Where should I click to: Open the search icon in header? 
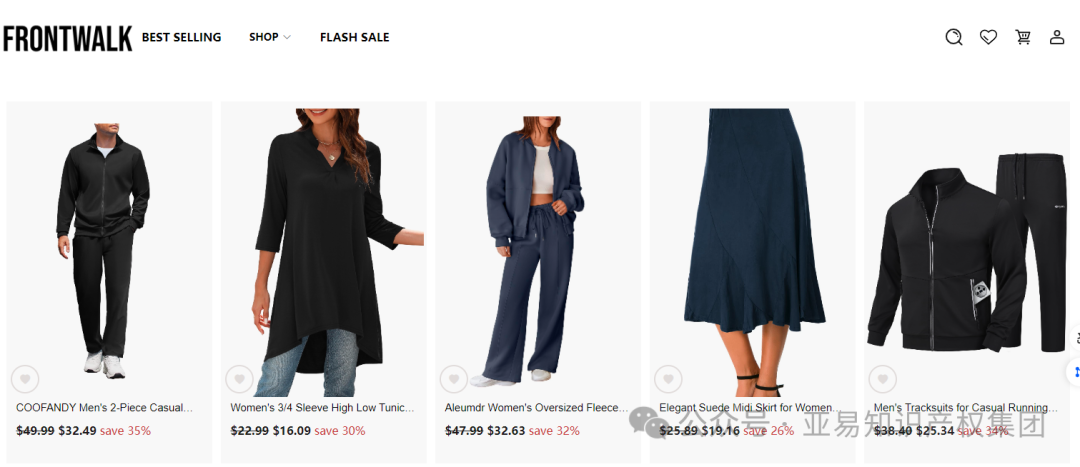[x=953, y=37]
